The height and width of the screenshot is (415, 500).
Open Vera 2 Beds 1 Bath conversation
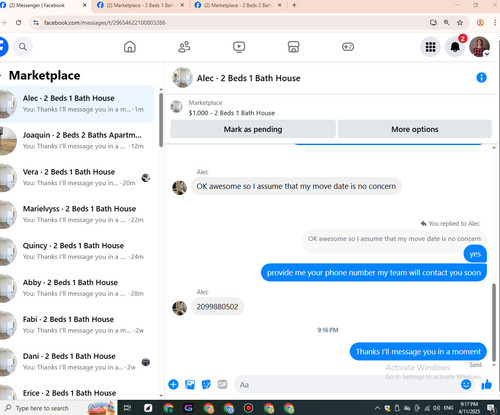coord(77,178)
